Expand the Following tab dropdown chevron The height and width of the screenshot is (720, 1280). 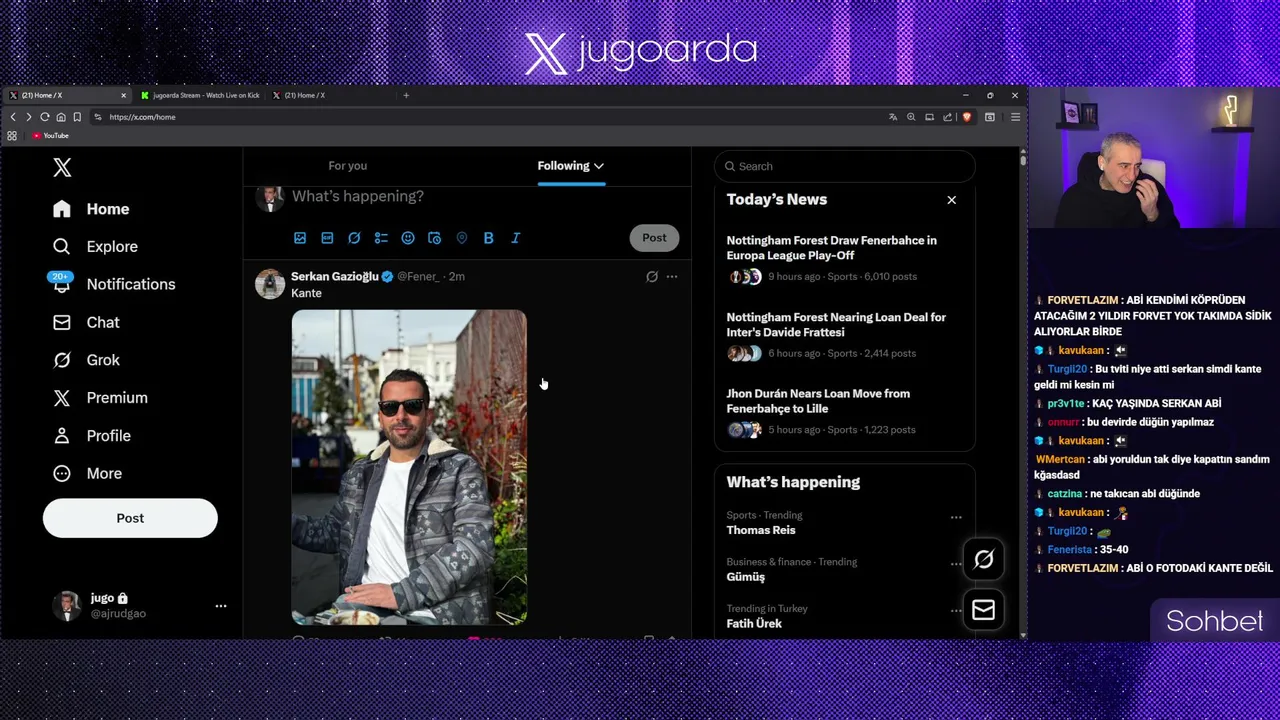(599, 166)
